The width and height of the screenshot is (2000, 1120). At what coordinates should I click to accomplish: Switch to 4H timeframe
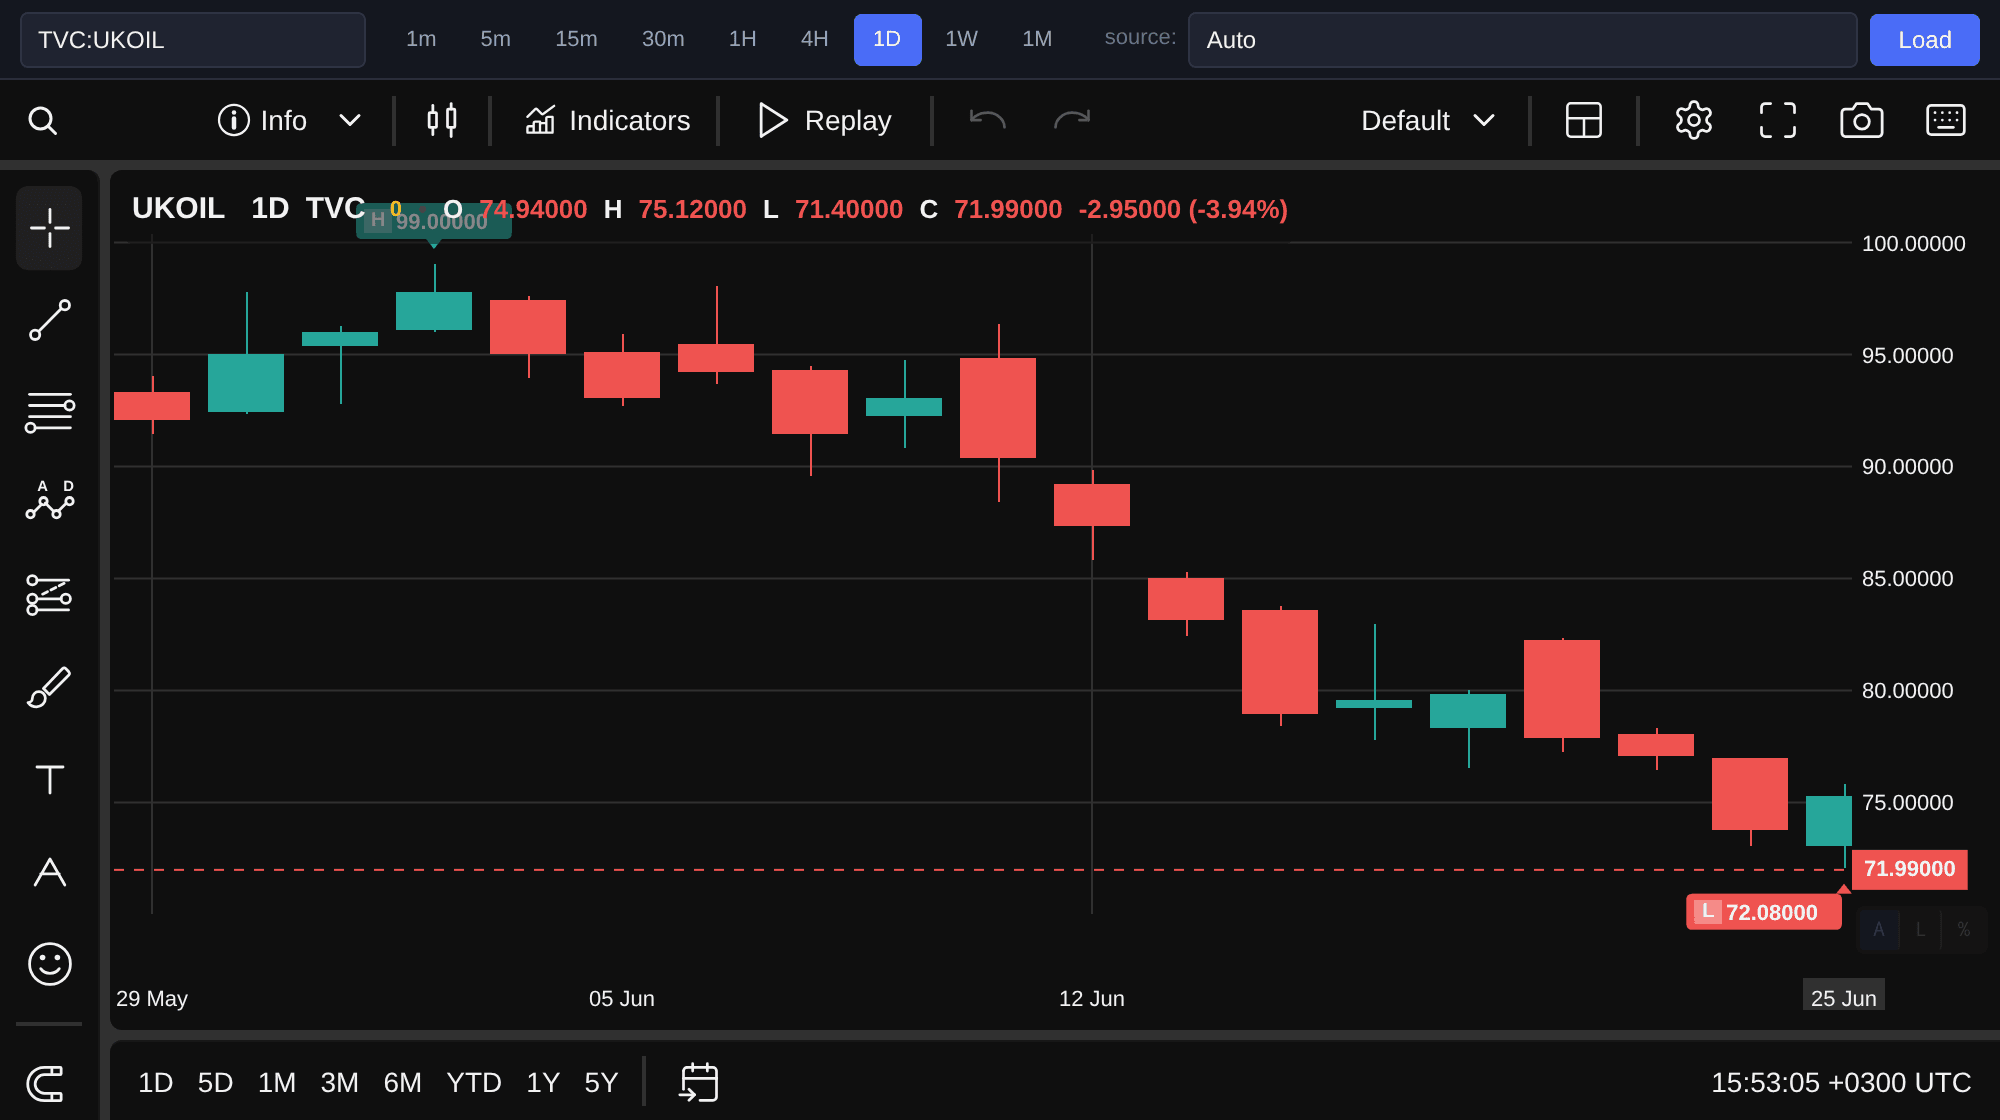(x=814, y=39)
